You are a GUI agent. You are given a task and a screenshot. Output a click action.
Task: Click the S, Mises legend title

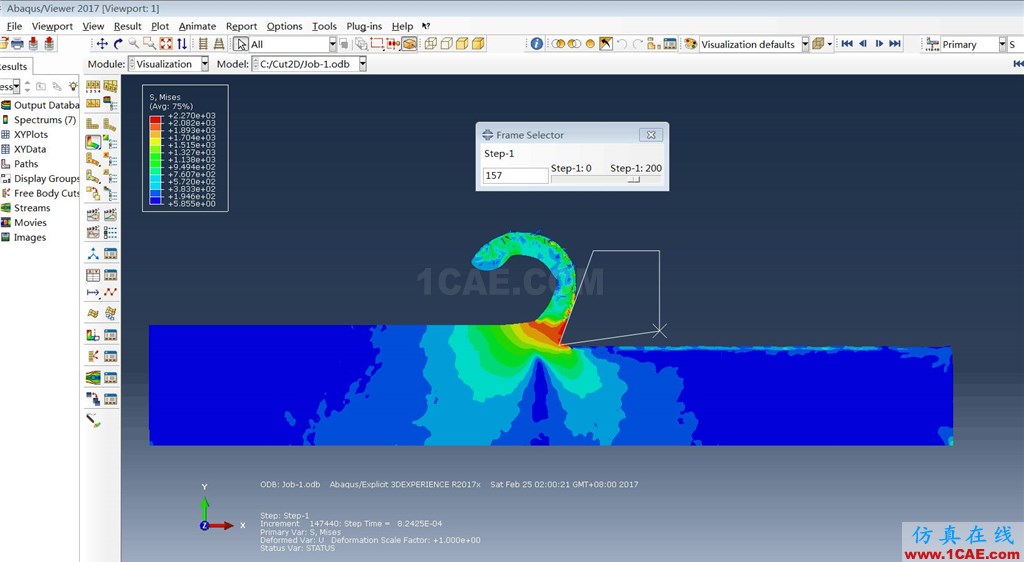click(165, 97)
